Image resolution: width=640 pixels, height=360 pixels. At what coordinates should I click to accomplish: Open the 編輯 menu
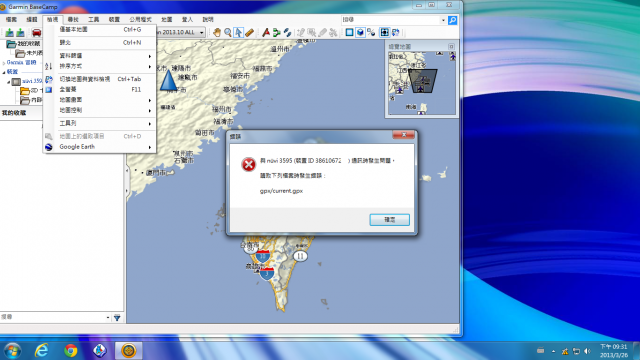[x=32, y=20]
